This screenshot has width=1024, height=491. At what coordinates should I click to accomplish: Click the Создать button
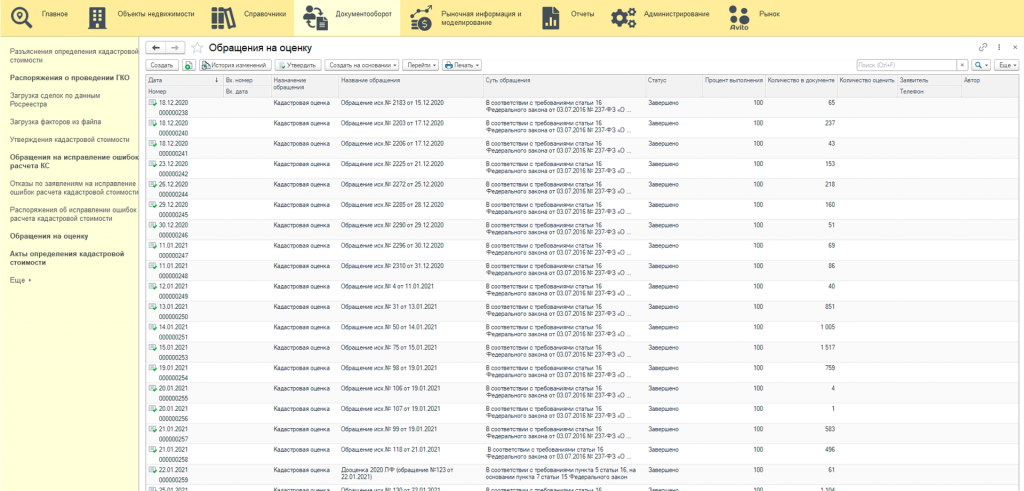click(x=162, y=65)
